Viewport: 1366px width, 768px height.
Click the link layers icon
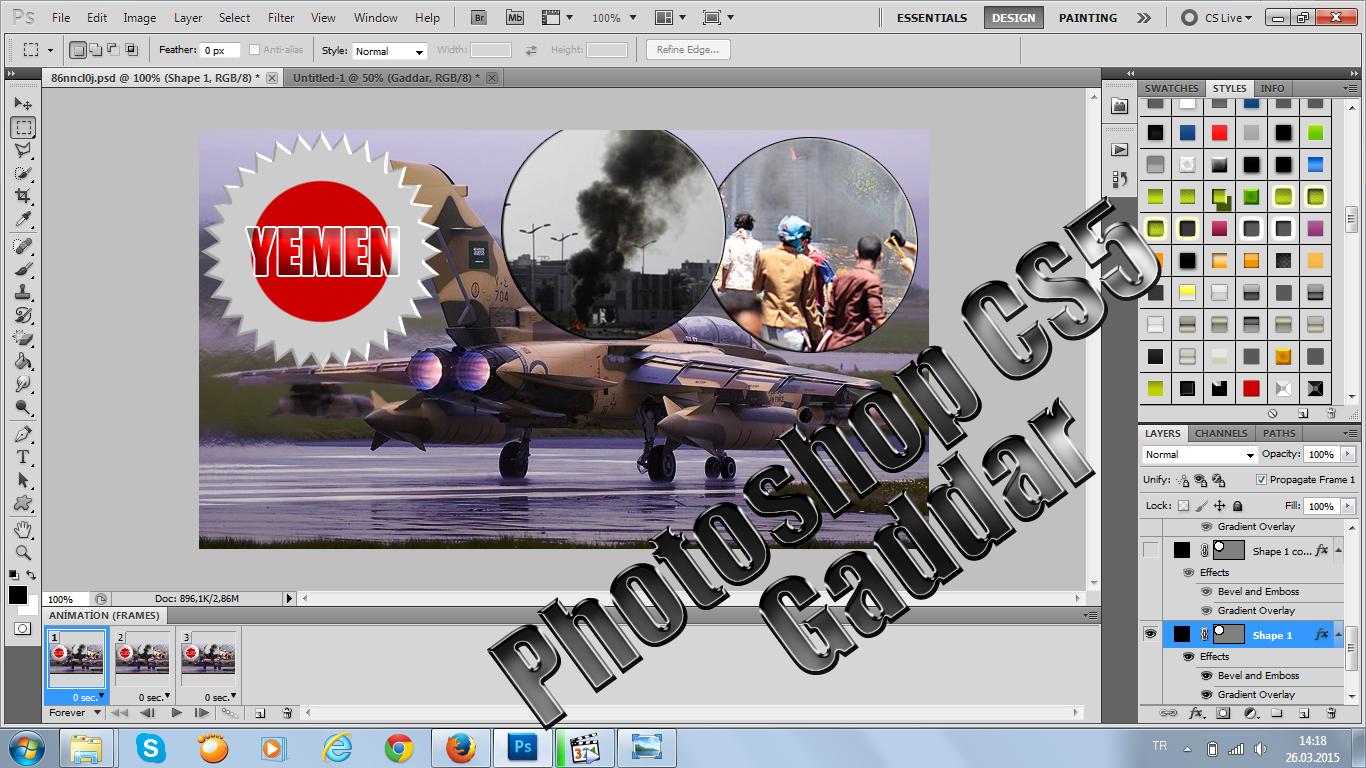click(1168, 713)
